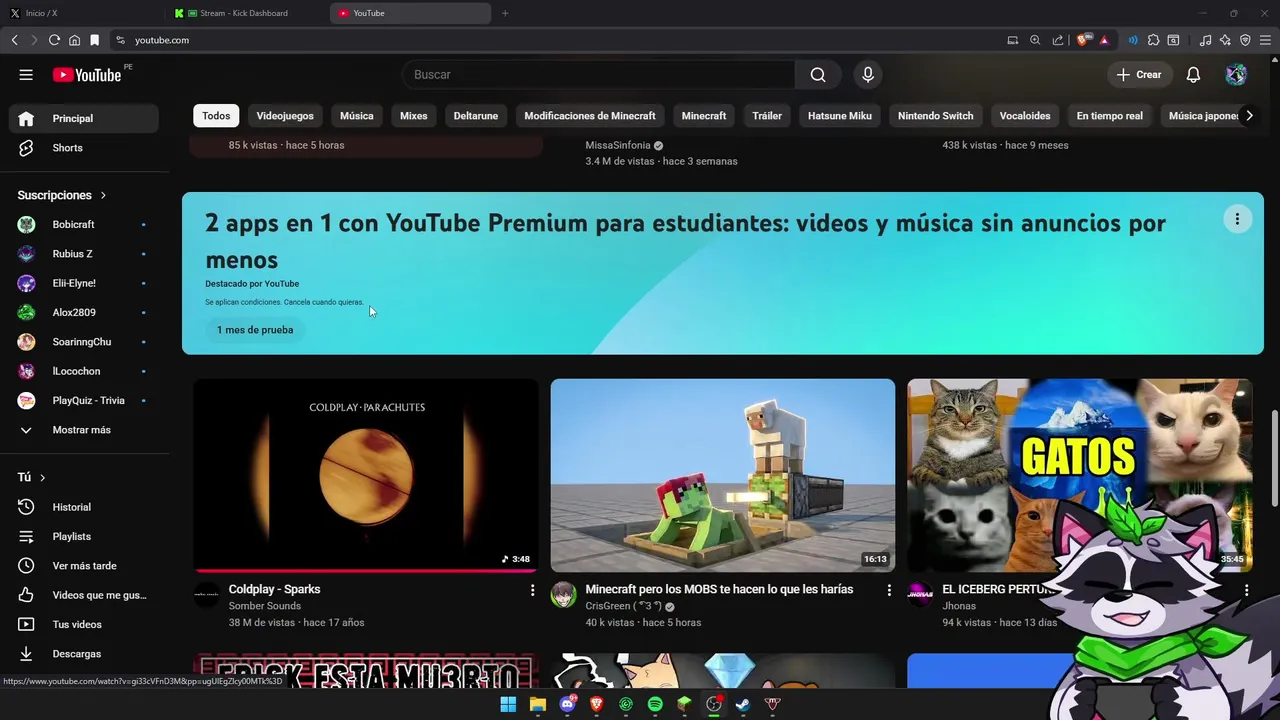1280x720 pixels.
Task: Open Descargas in the sidebar
Action: [x=84, y=654]
